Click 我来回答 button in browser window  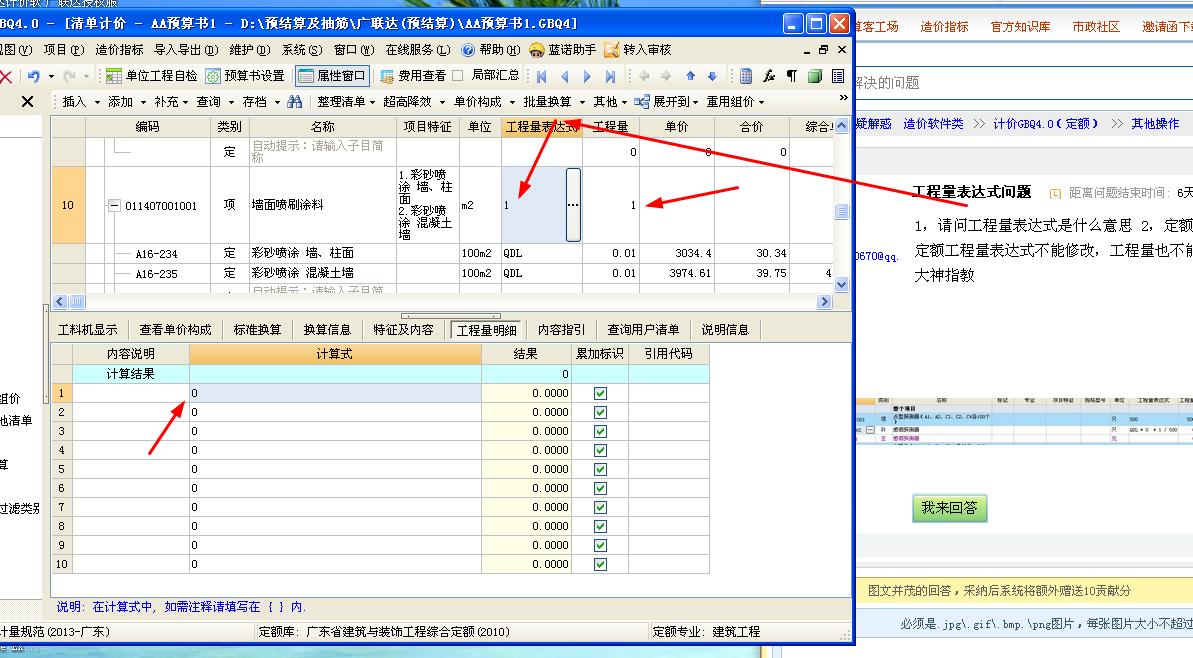[950, 507]
